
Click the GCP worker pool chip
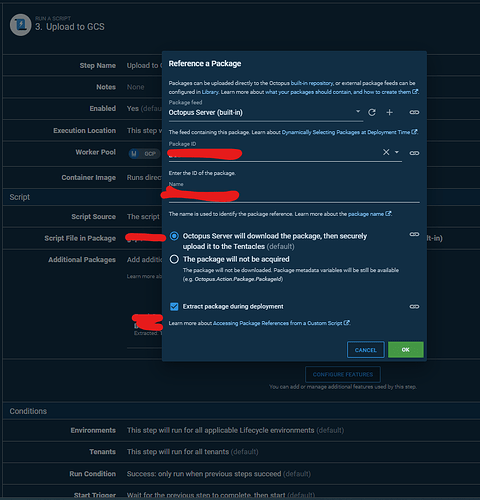144,154
